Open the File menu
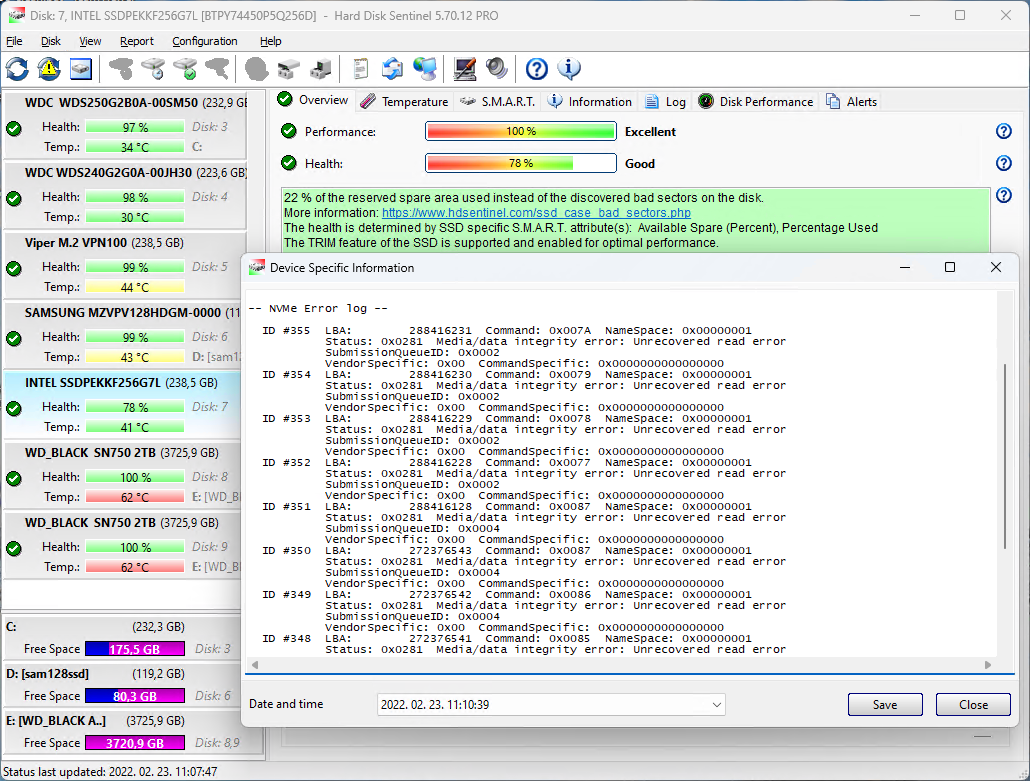The height and width of the screenshot is (781, 1030). point(14,41)
